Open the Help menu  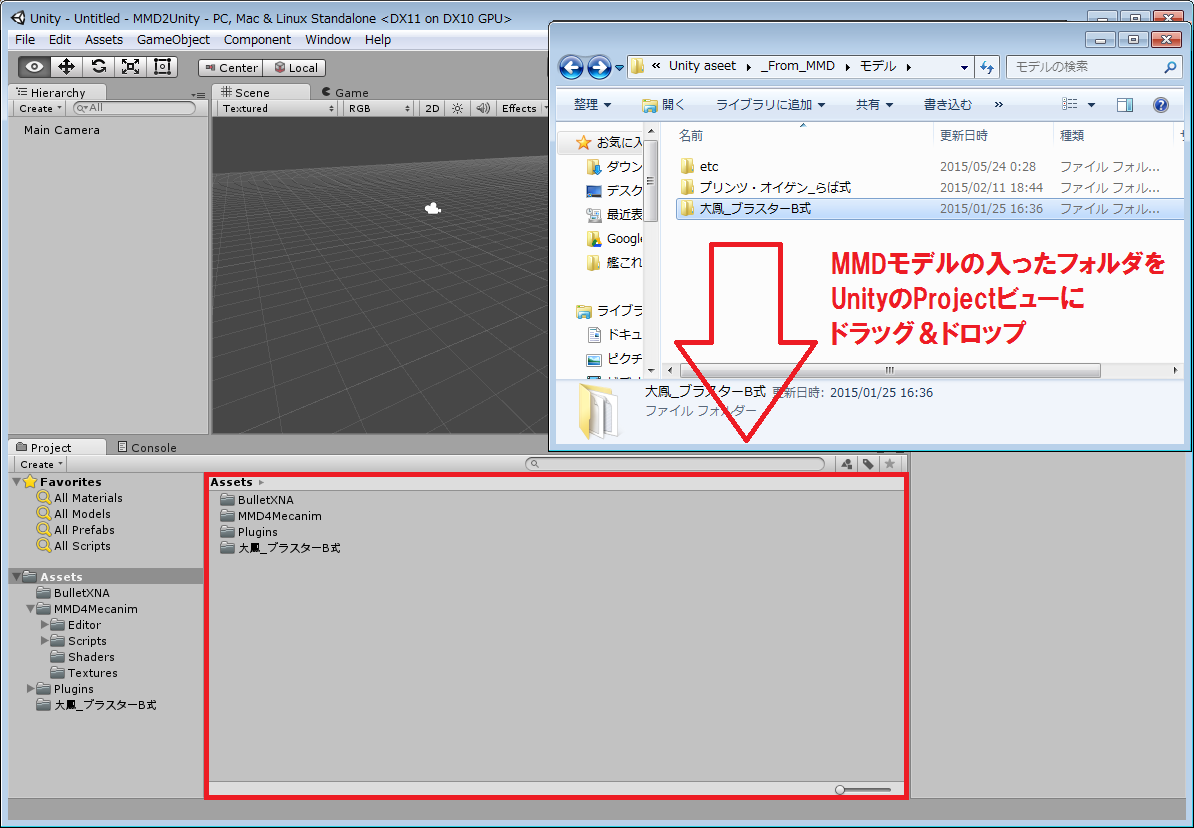pos(378,40)
